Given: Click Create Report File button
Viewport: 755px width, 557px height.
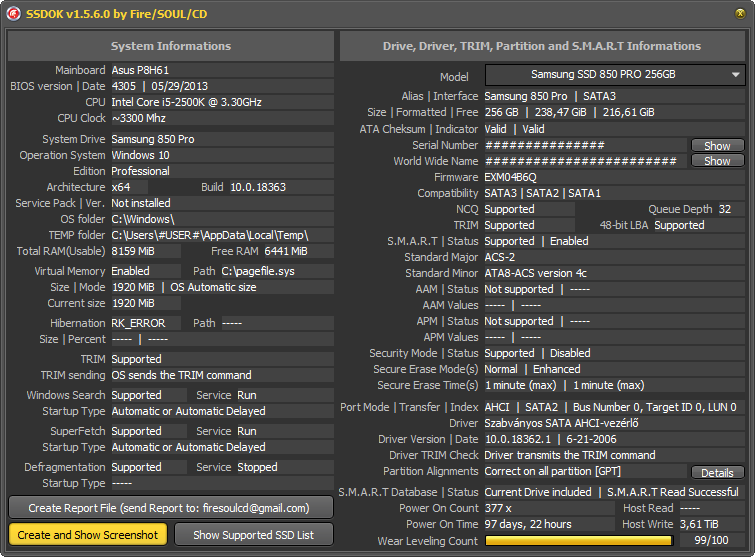Looking at the screenshot, I should (171, 508).
